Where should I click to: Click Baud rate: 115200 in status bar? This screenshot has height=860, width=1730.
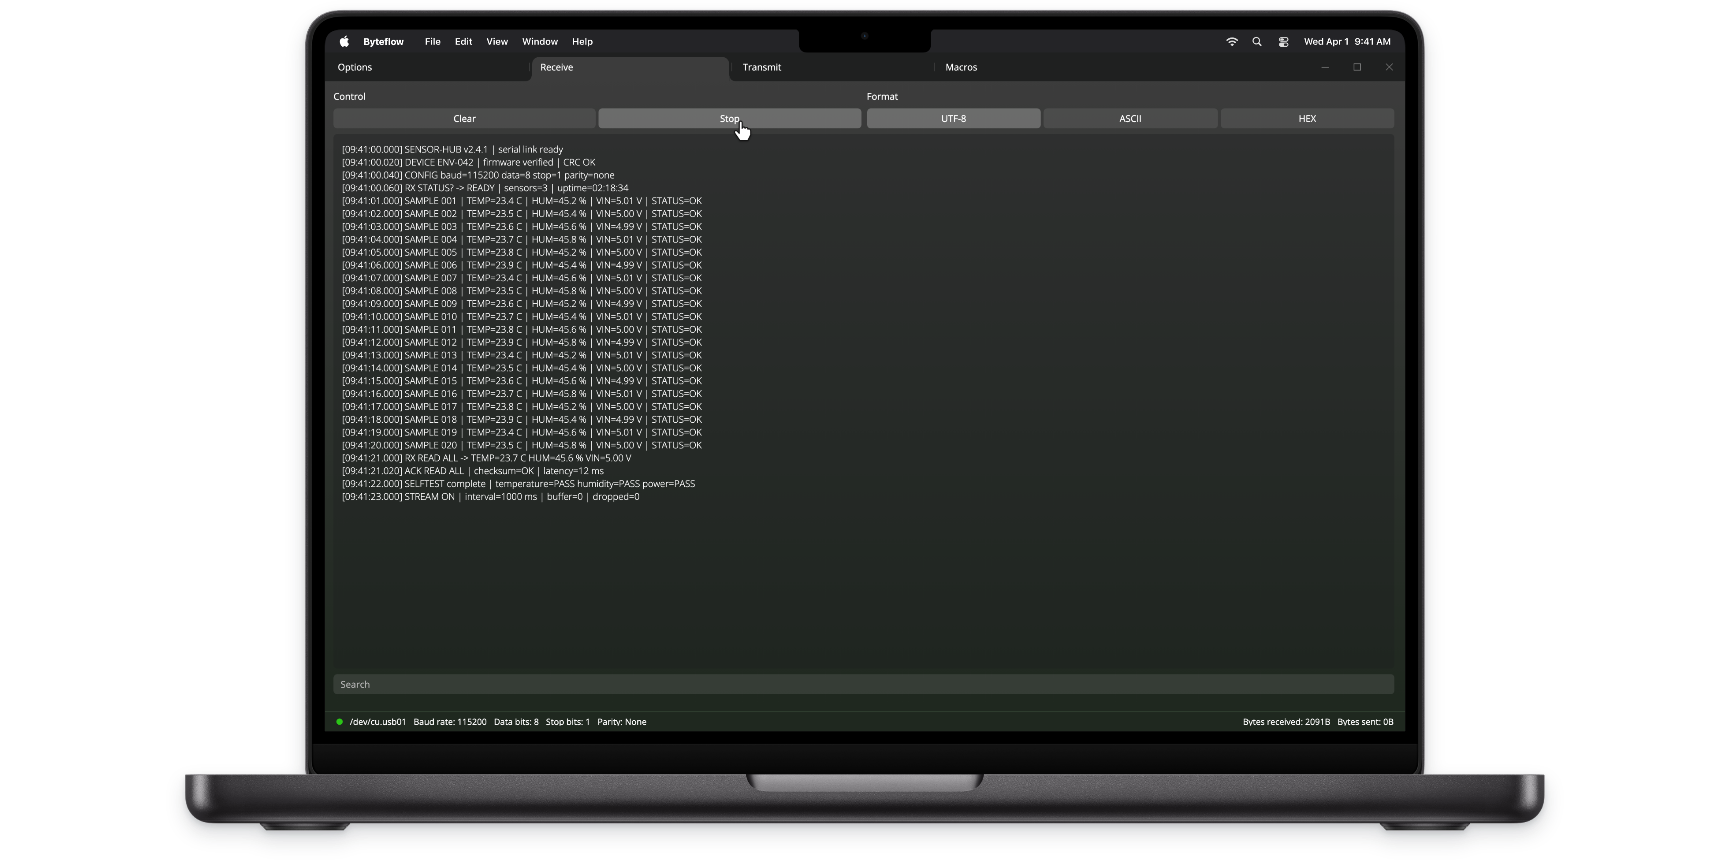pyautogui.click(x=450, y=722)
